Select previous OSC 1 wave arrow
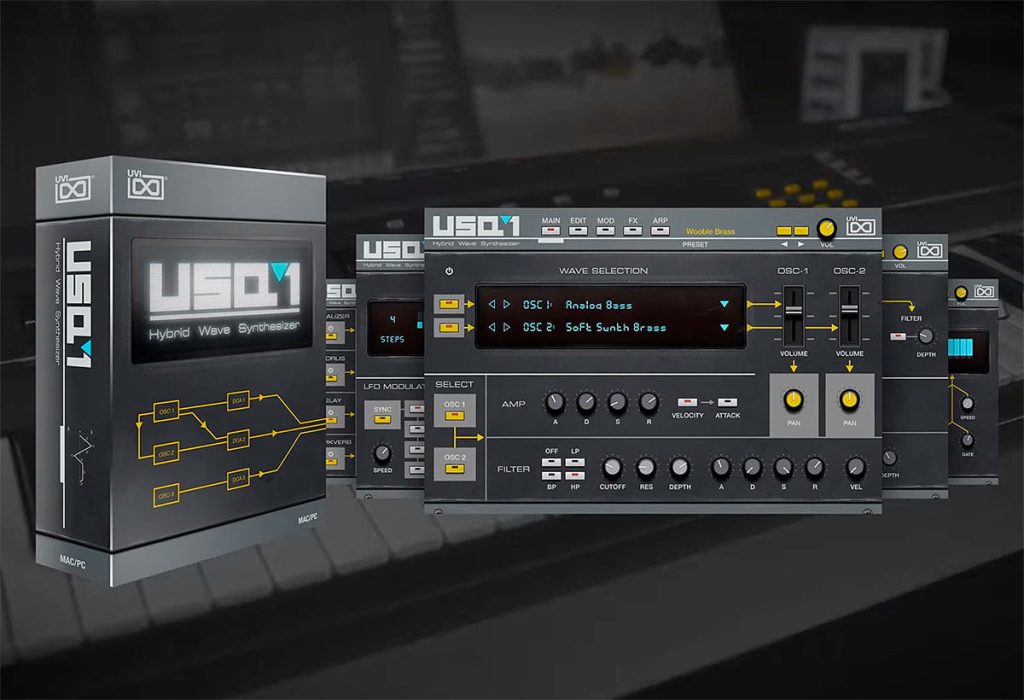Image resolution: width=1024 pixels, height=700 pixels. pyautogui.click(x=492, y=304)
